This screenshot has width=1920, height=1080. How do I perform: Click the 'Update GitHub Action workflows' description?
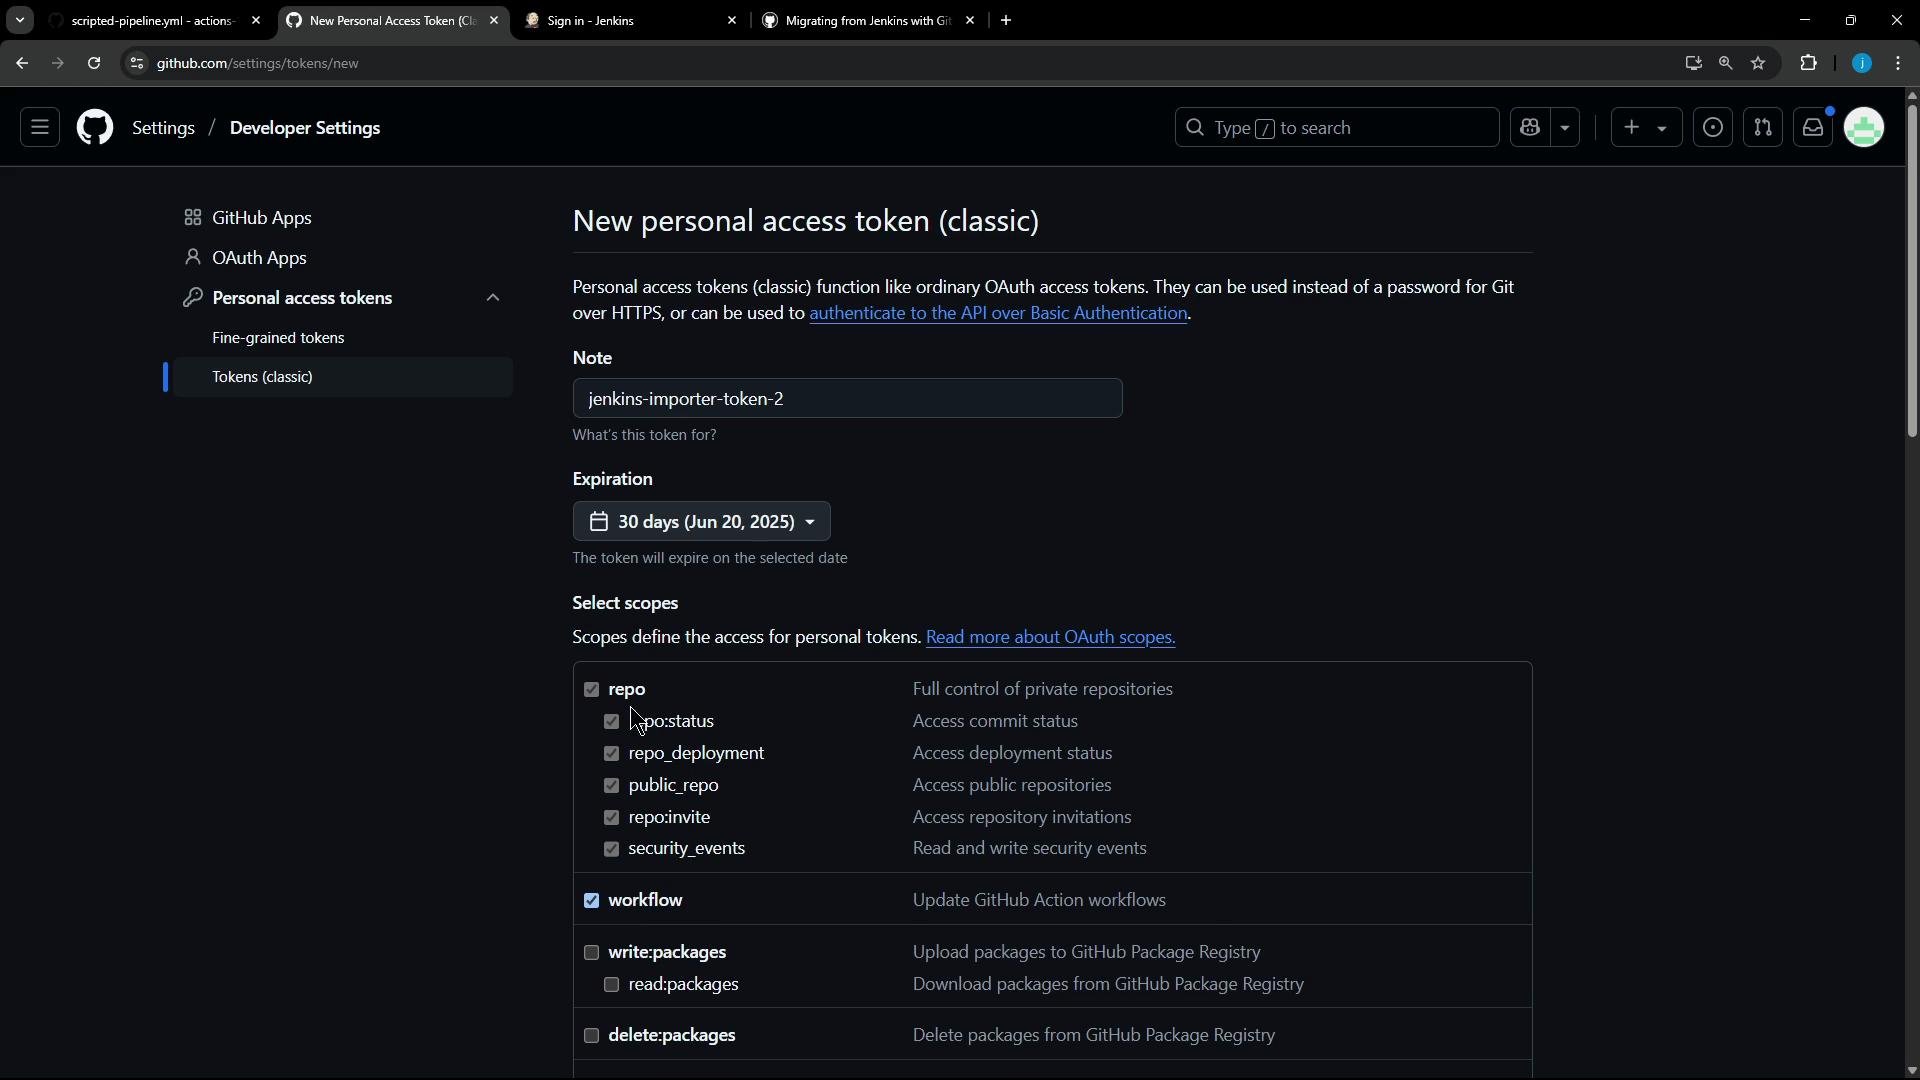pos(1039,900)
